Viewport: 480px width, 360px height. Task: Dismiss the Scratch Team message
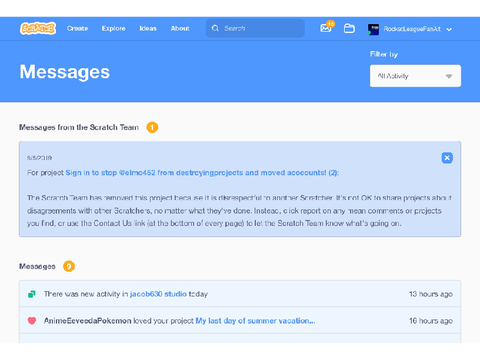point(447,158)
